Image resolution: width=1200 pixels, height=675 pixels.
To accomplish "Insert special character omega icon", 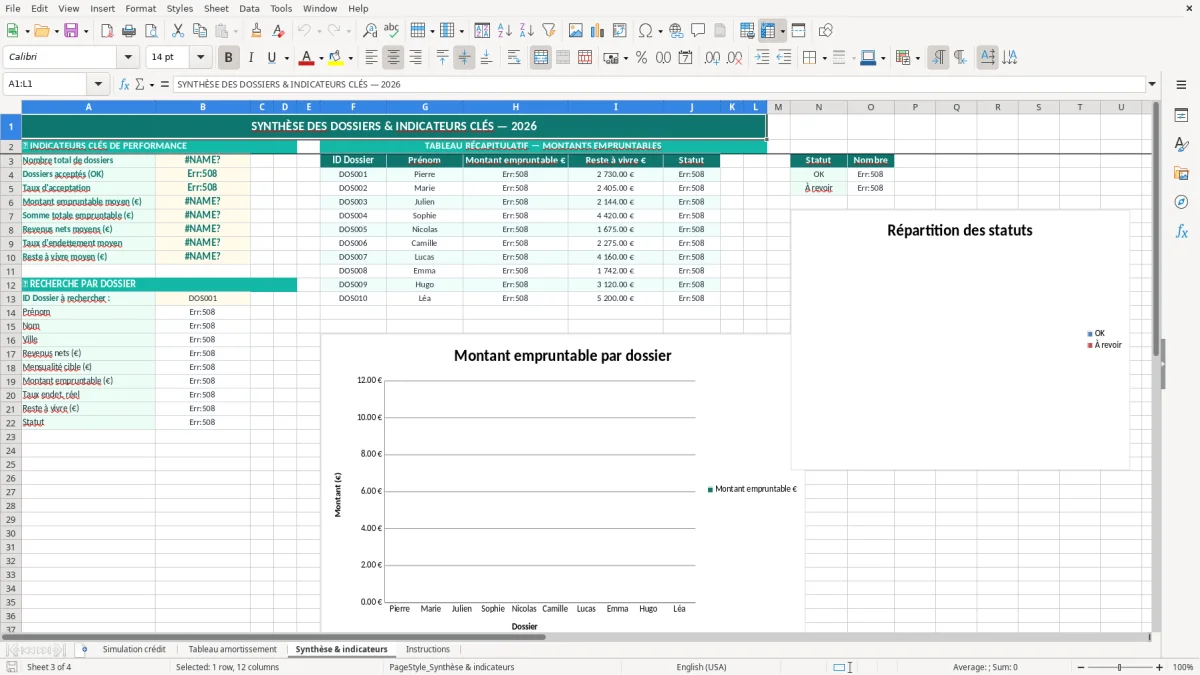I will [645, 31].
